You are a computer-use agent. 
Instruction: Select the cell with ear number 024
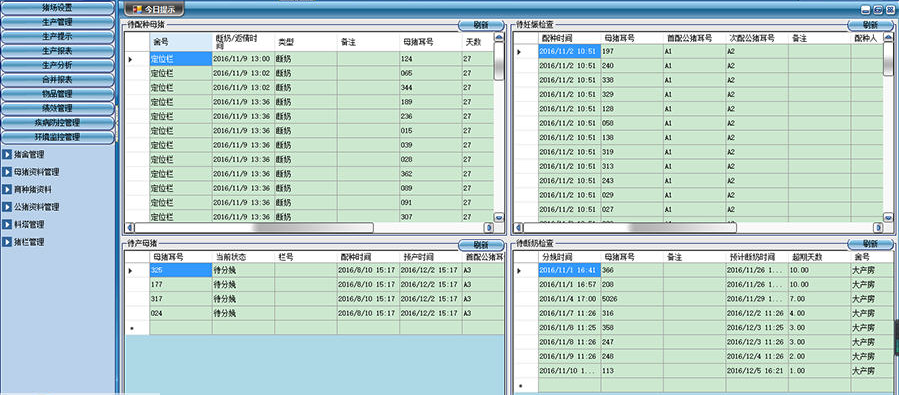pos(181,314)
